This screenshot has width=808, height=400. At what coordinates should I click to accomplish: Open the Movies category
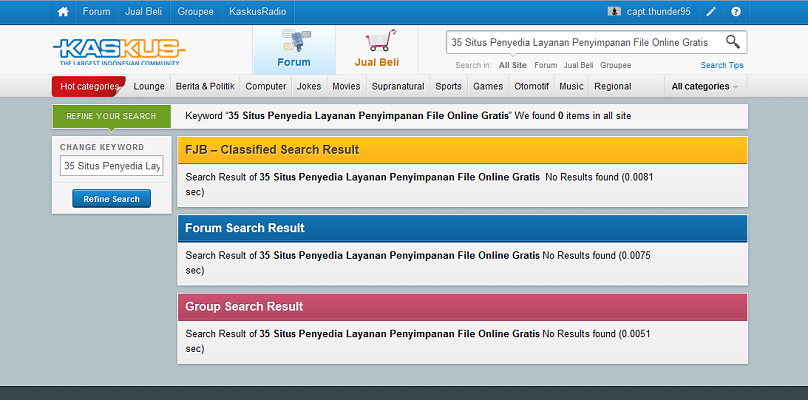click(x=346, y=87)
